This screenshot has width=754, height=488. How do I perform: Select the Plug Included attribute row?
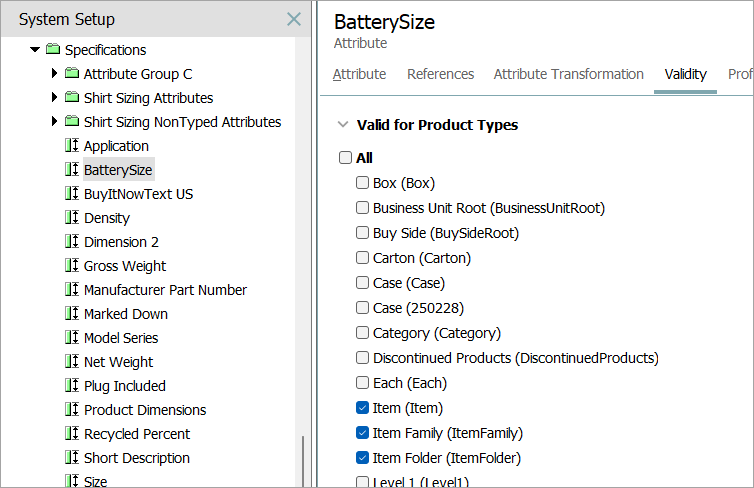tap(125, 386)
